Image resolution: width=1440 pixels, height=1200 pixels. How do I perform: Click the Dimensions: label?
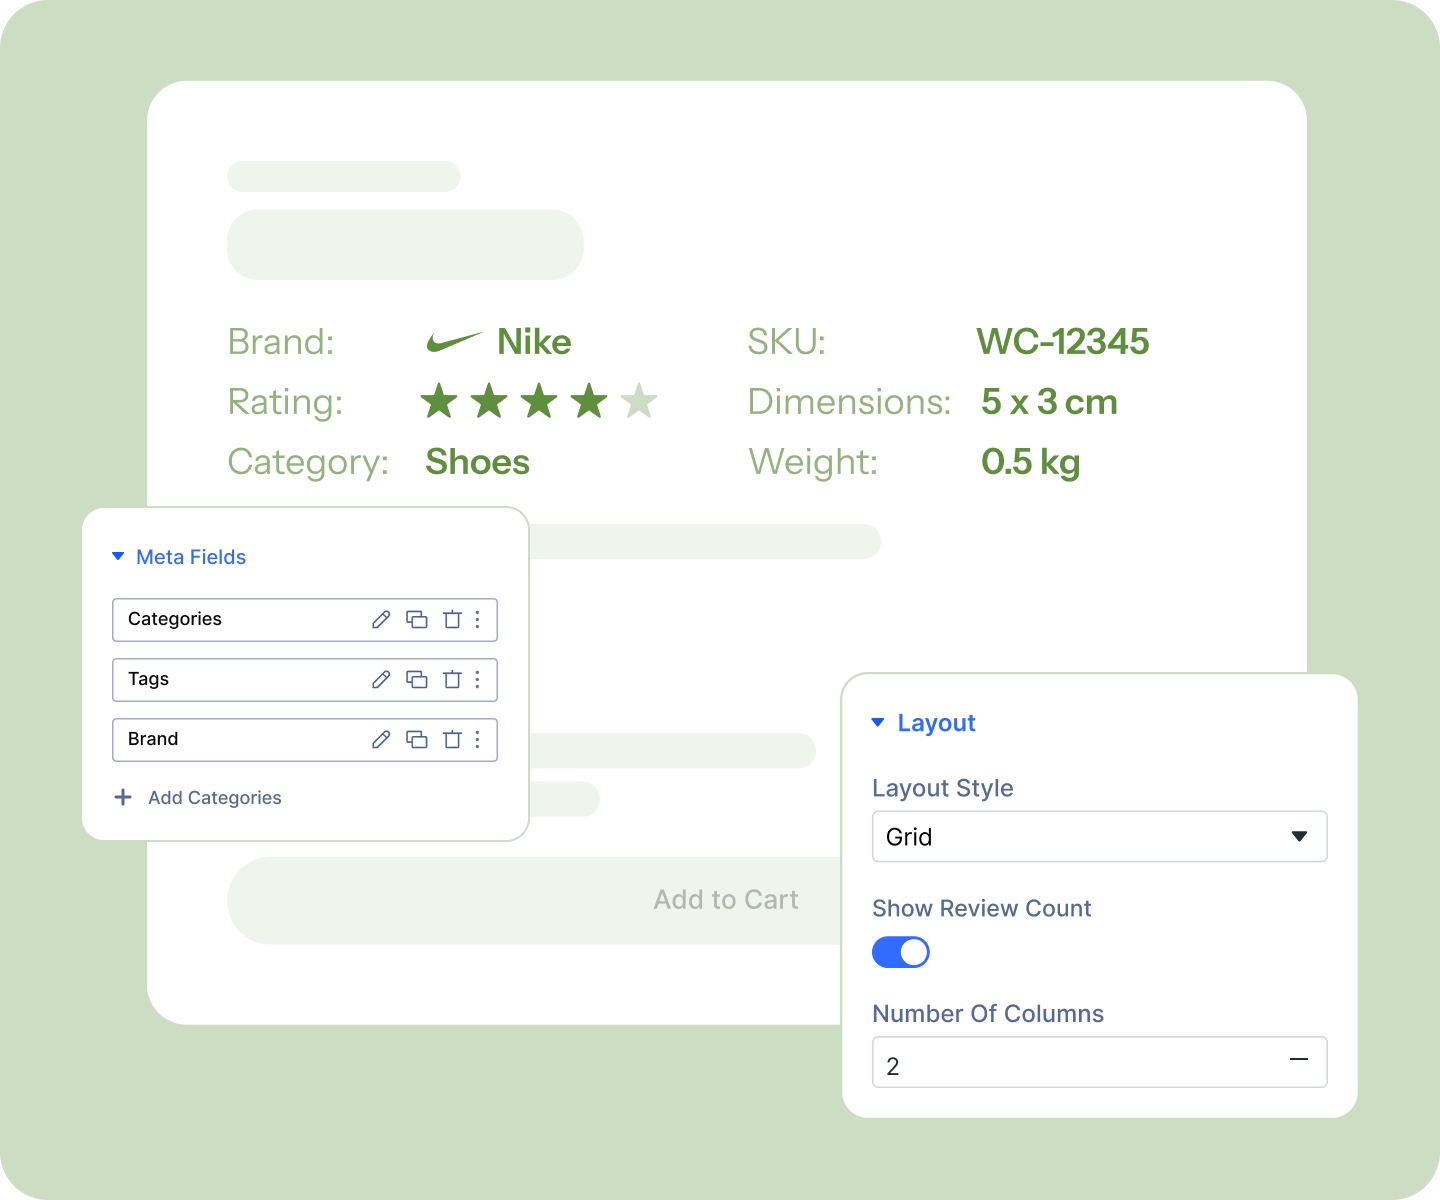click(x=850, y=402)
